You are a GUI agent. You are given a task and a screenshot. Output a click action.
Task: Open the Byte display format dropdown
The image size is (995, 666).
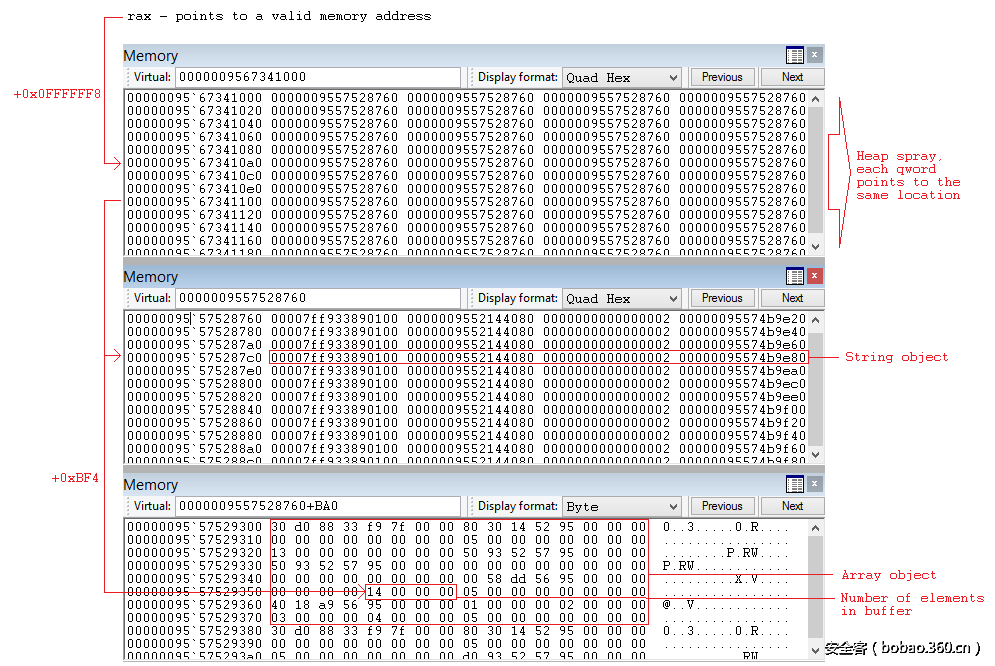pyautogui.click(x=672, y=506)
